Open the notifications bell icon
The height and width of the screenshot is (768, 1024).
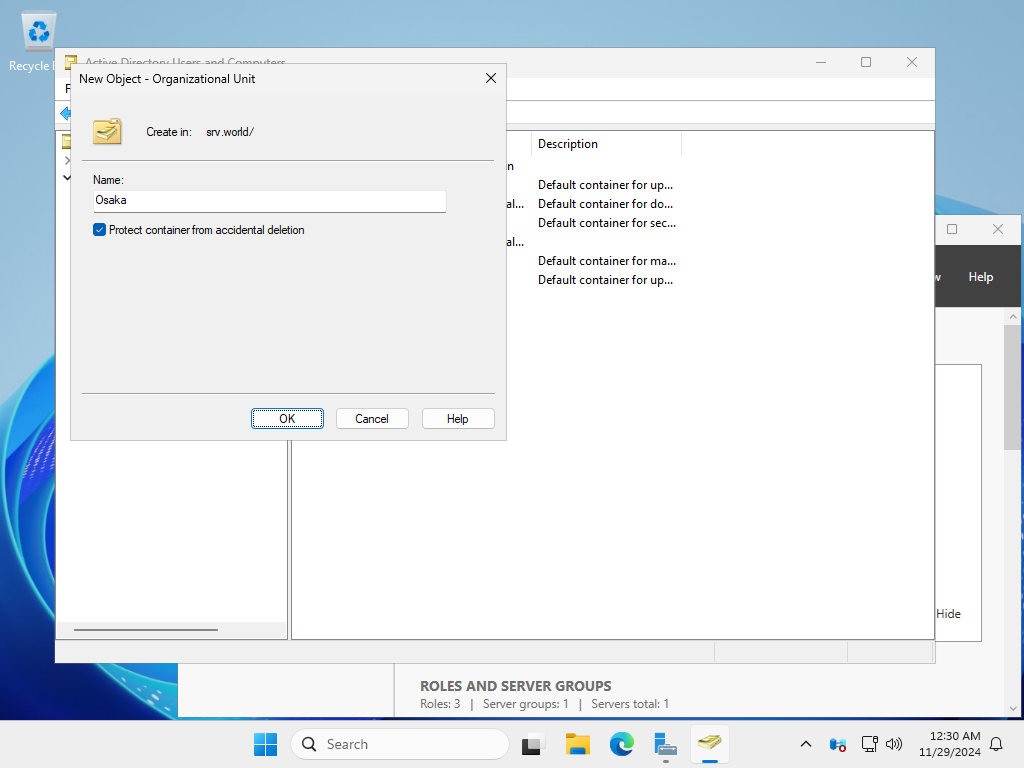(x=996, y=744)
